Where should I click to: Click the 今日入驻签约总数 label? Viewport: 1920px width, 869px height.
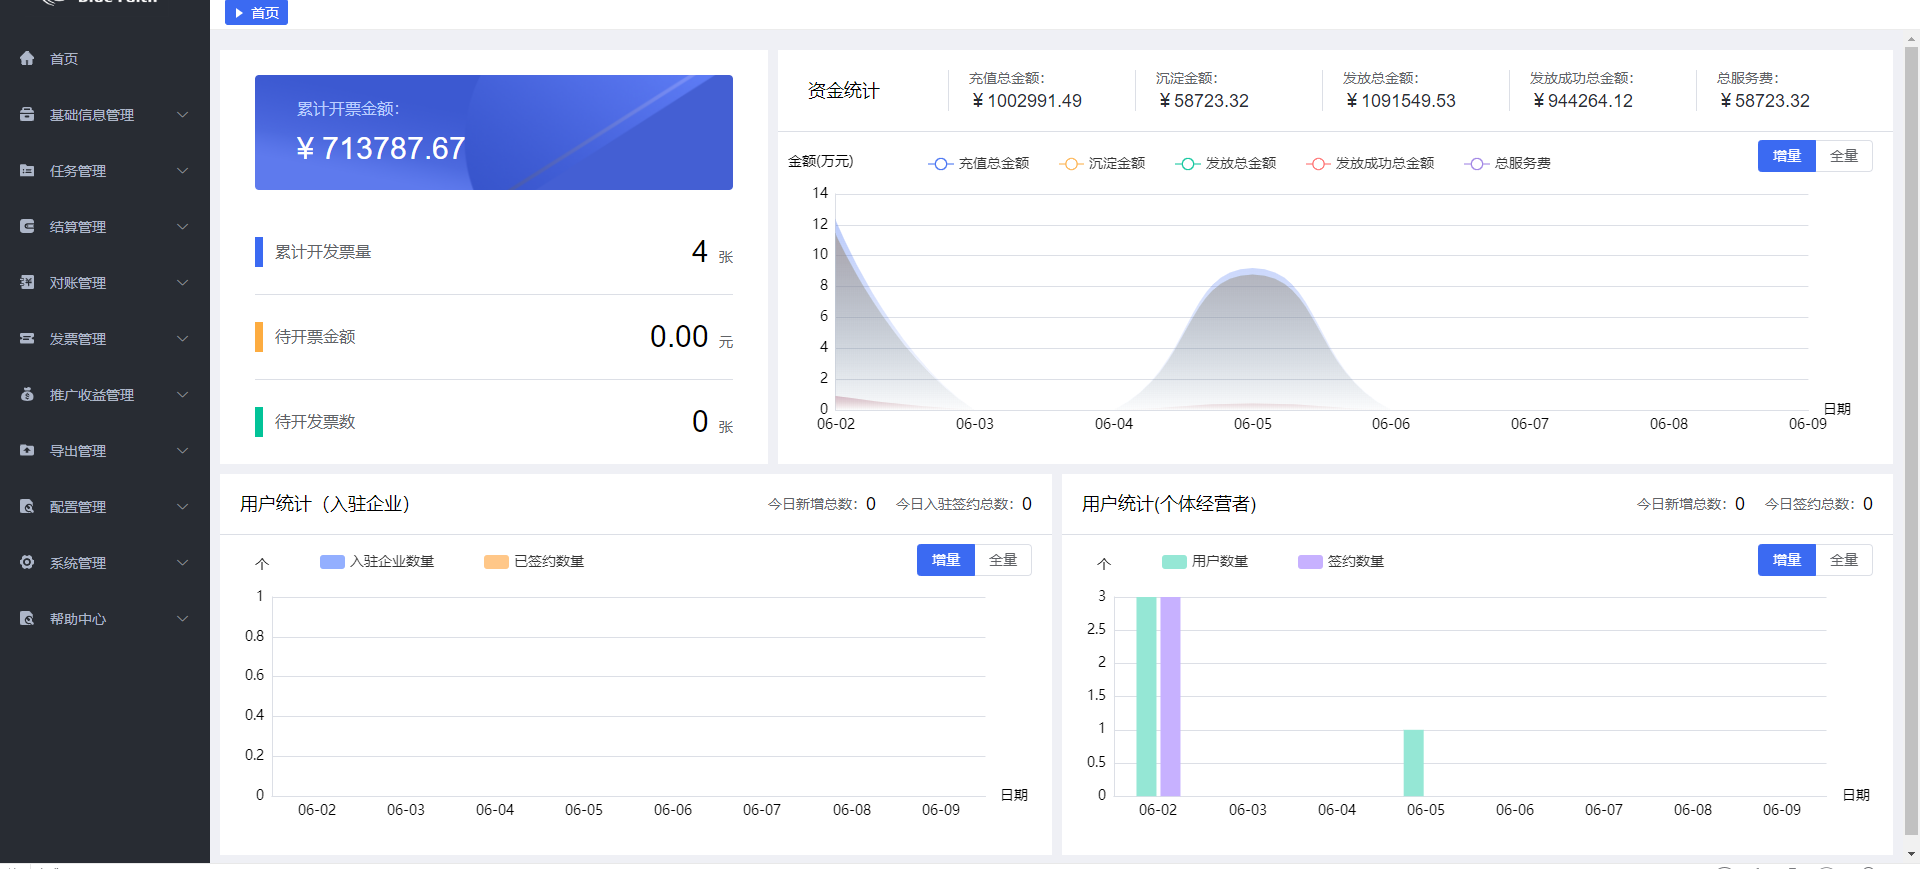click(x=957, y=504)
